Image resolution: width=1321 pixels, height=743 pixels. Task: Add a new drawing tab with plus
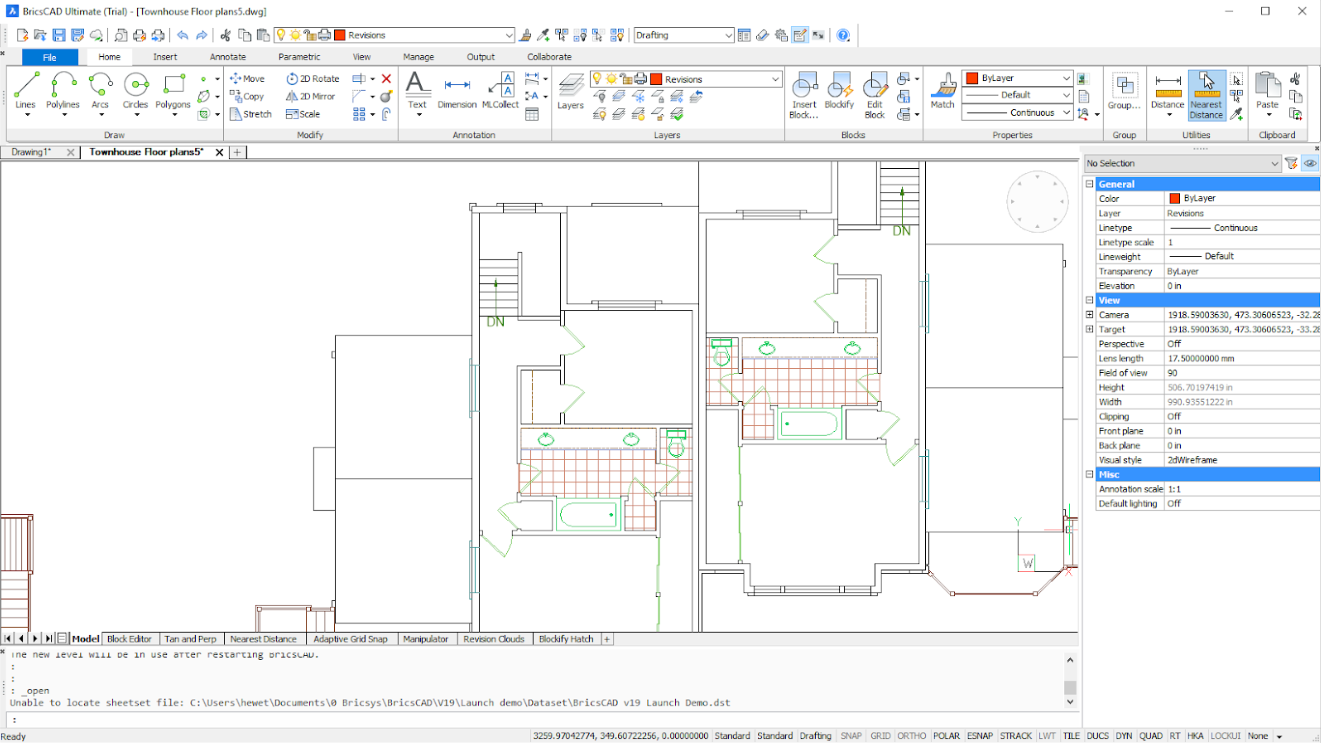[237, 152]
